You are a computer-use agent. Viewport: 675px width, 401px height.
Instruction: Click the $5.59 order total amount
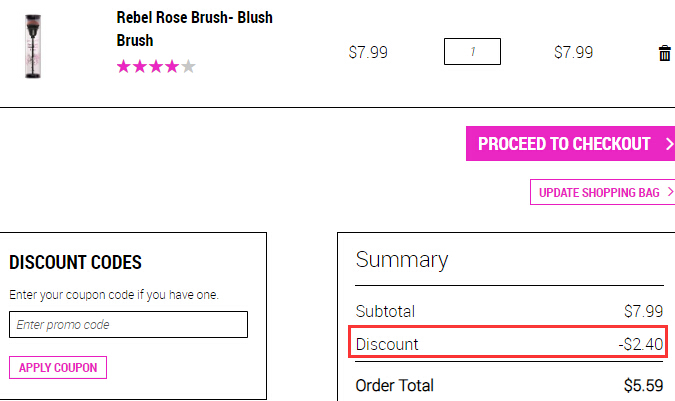(643, 386)
